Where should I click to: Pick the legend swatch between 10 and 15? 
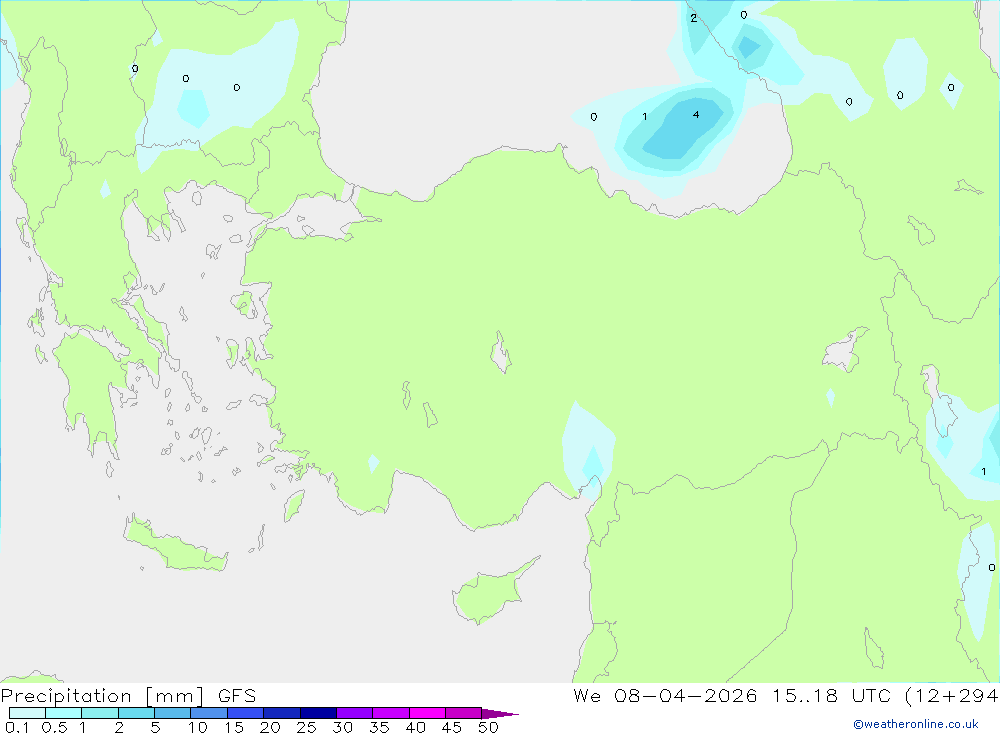point(209,713)
